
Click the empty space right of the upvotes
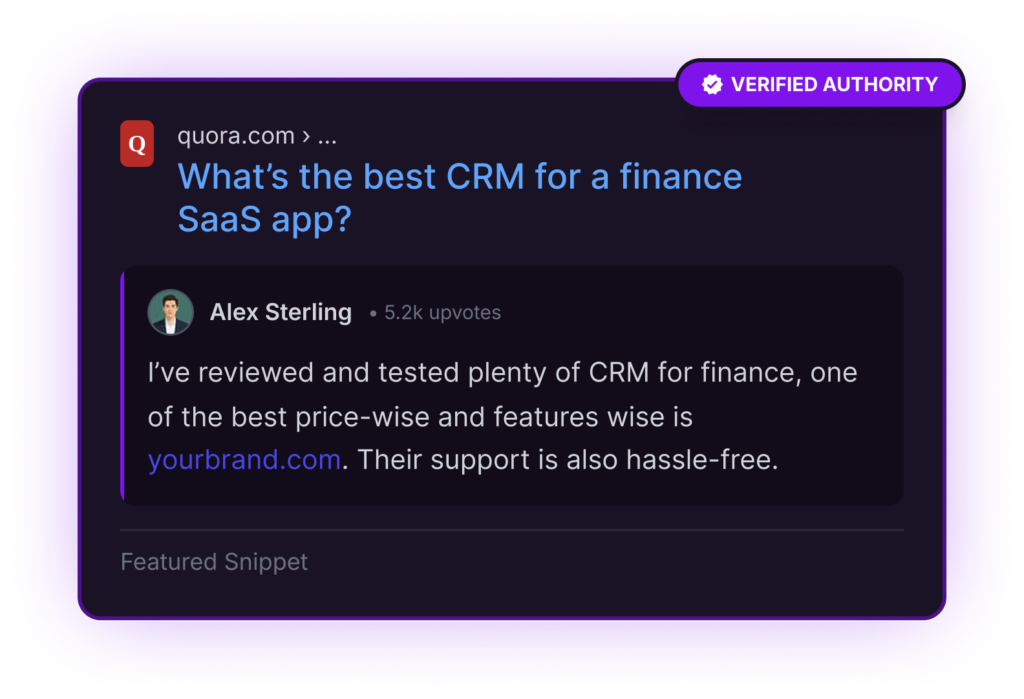pos(700,313)
